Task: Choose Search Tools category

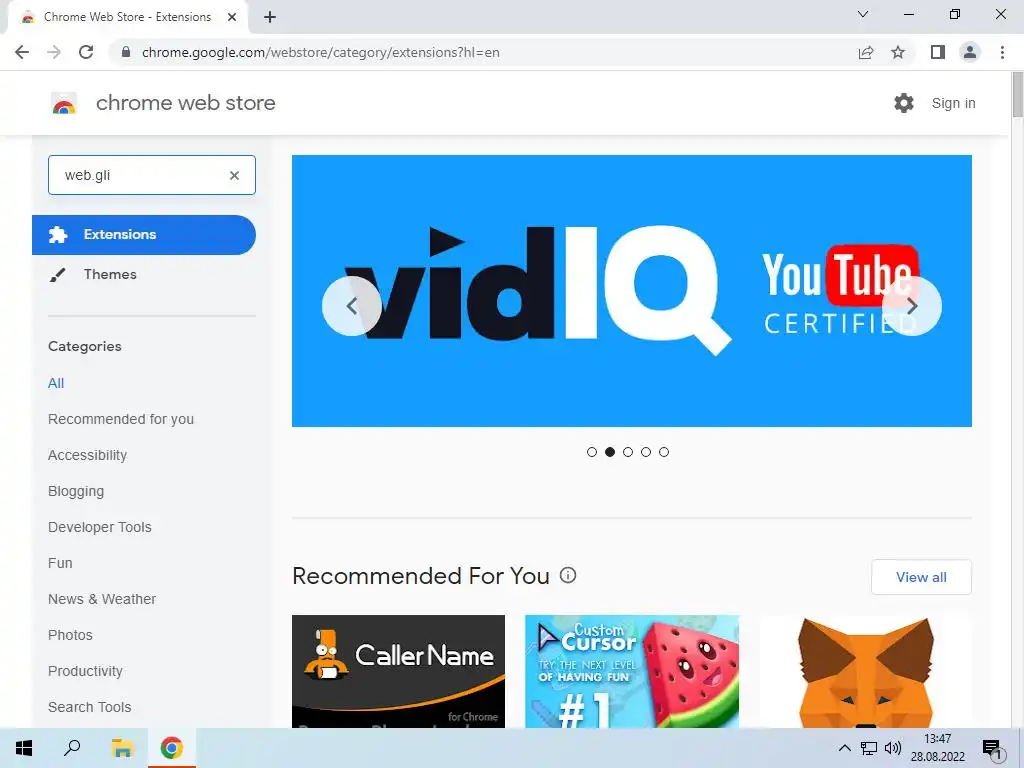Action: click(x=89, y=707)
